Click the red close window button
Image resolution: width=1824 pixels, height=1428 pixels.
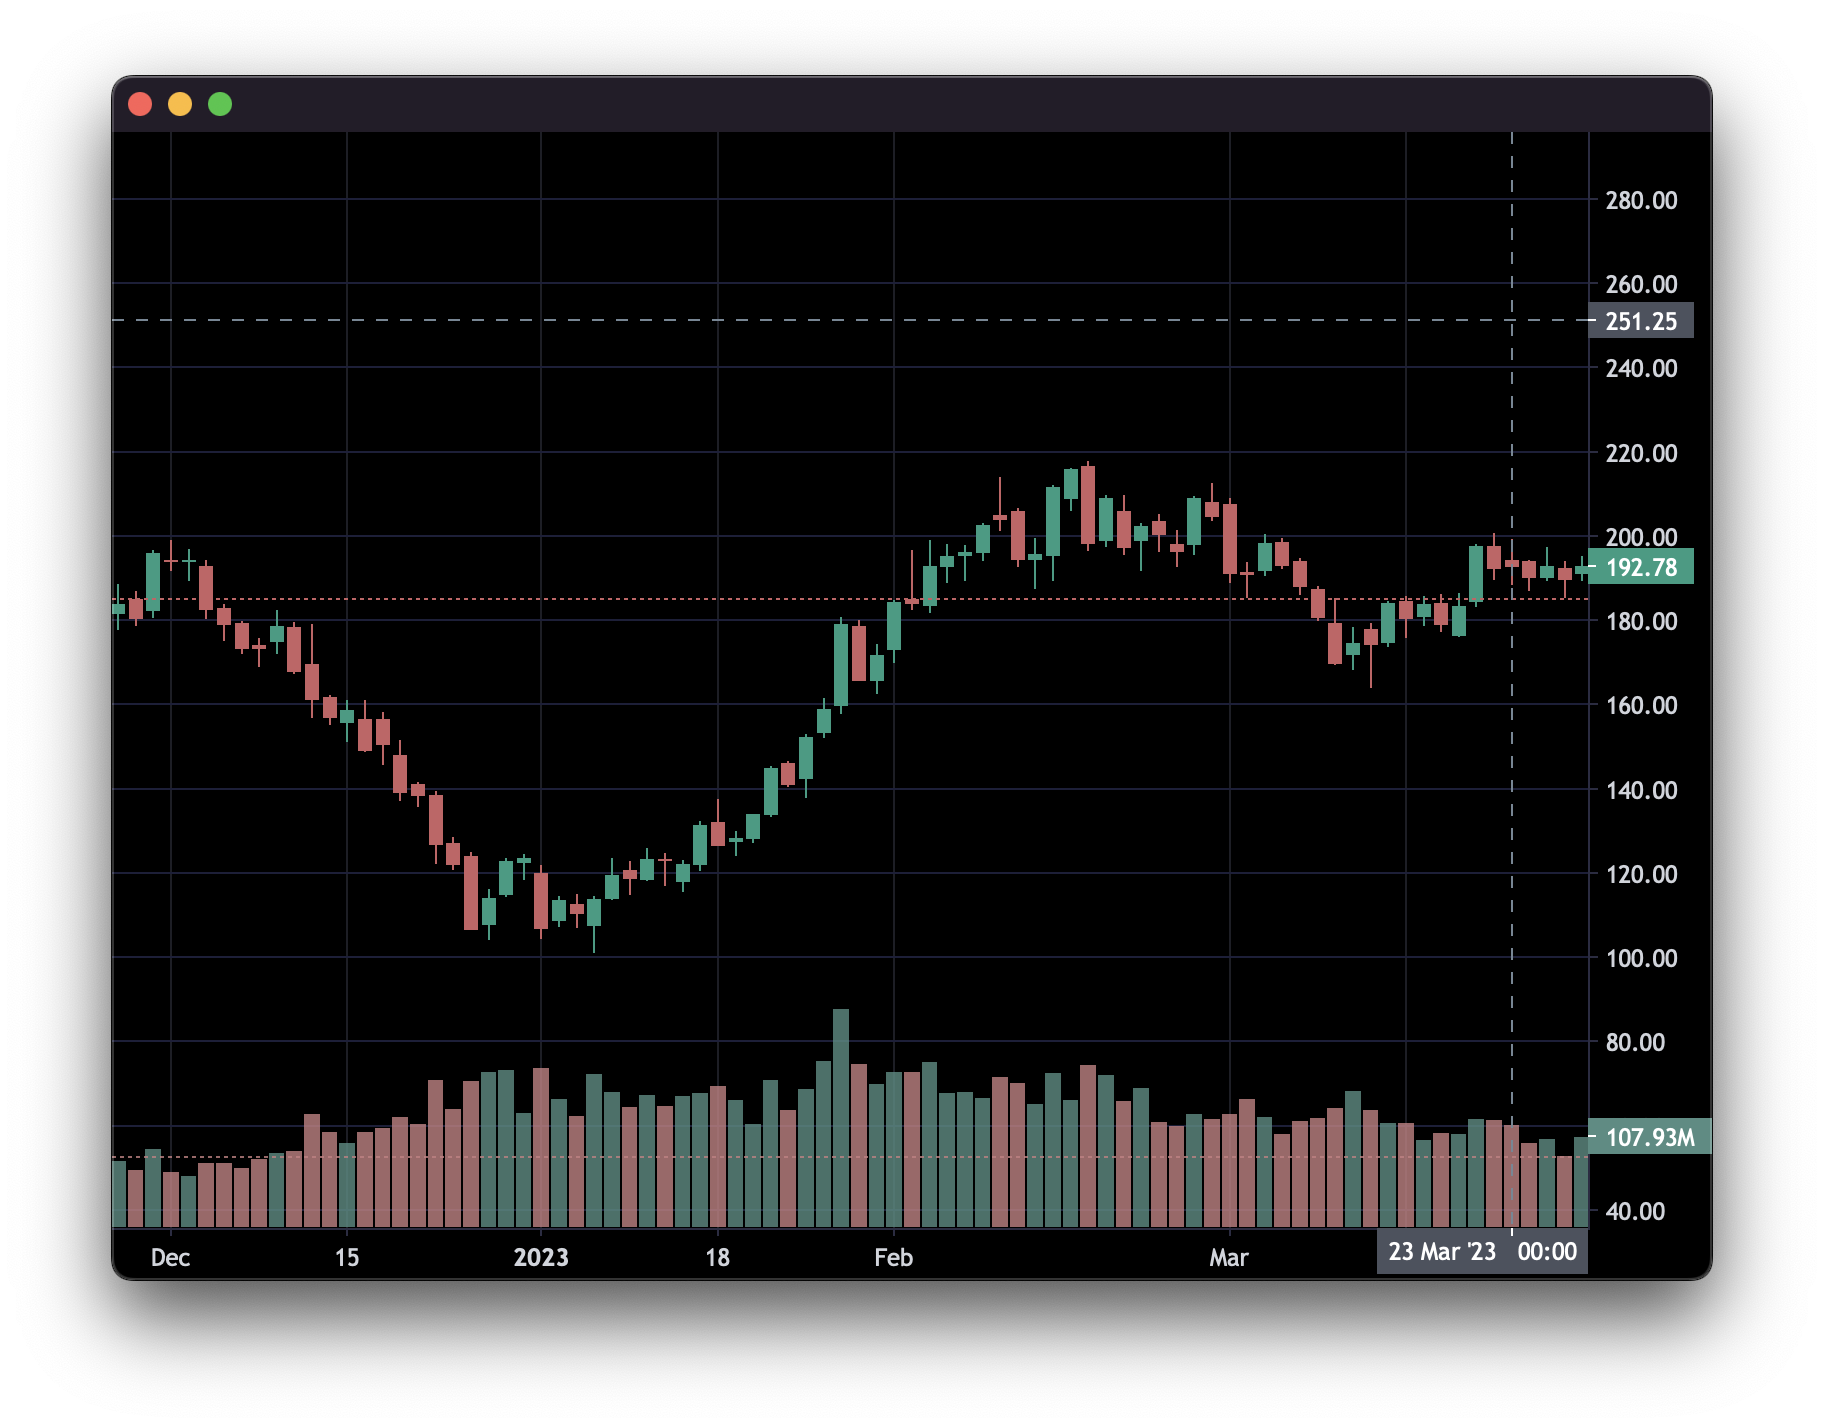tap(140, 104)
